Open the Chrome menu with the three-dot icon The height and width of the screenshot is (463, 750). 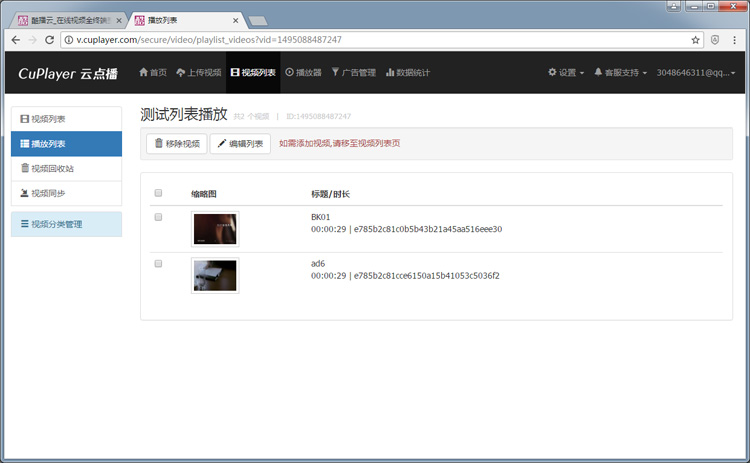coord(736,40)
